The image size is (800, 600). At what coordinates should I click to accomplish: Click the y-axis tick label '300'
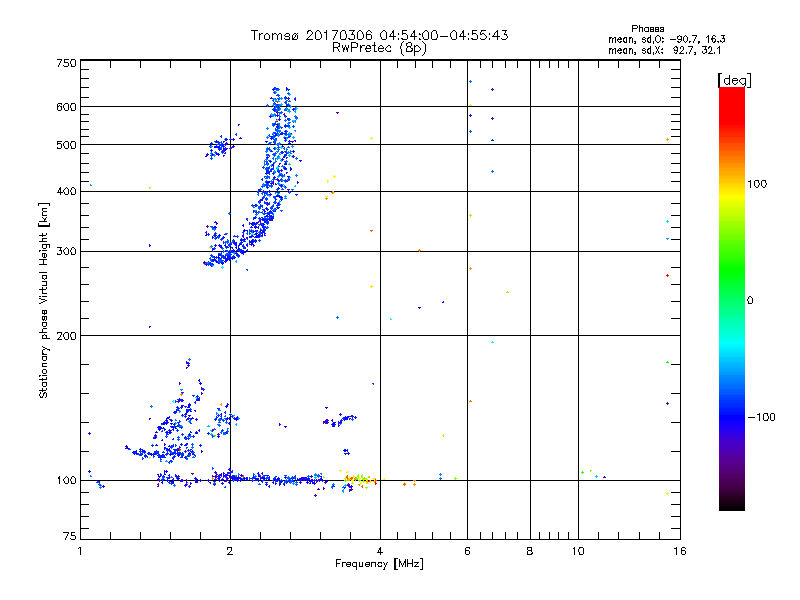[66, 252]
